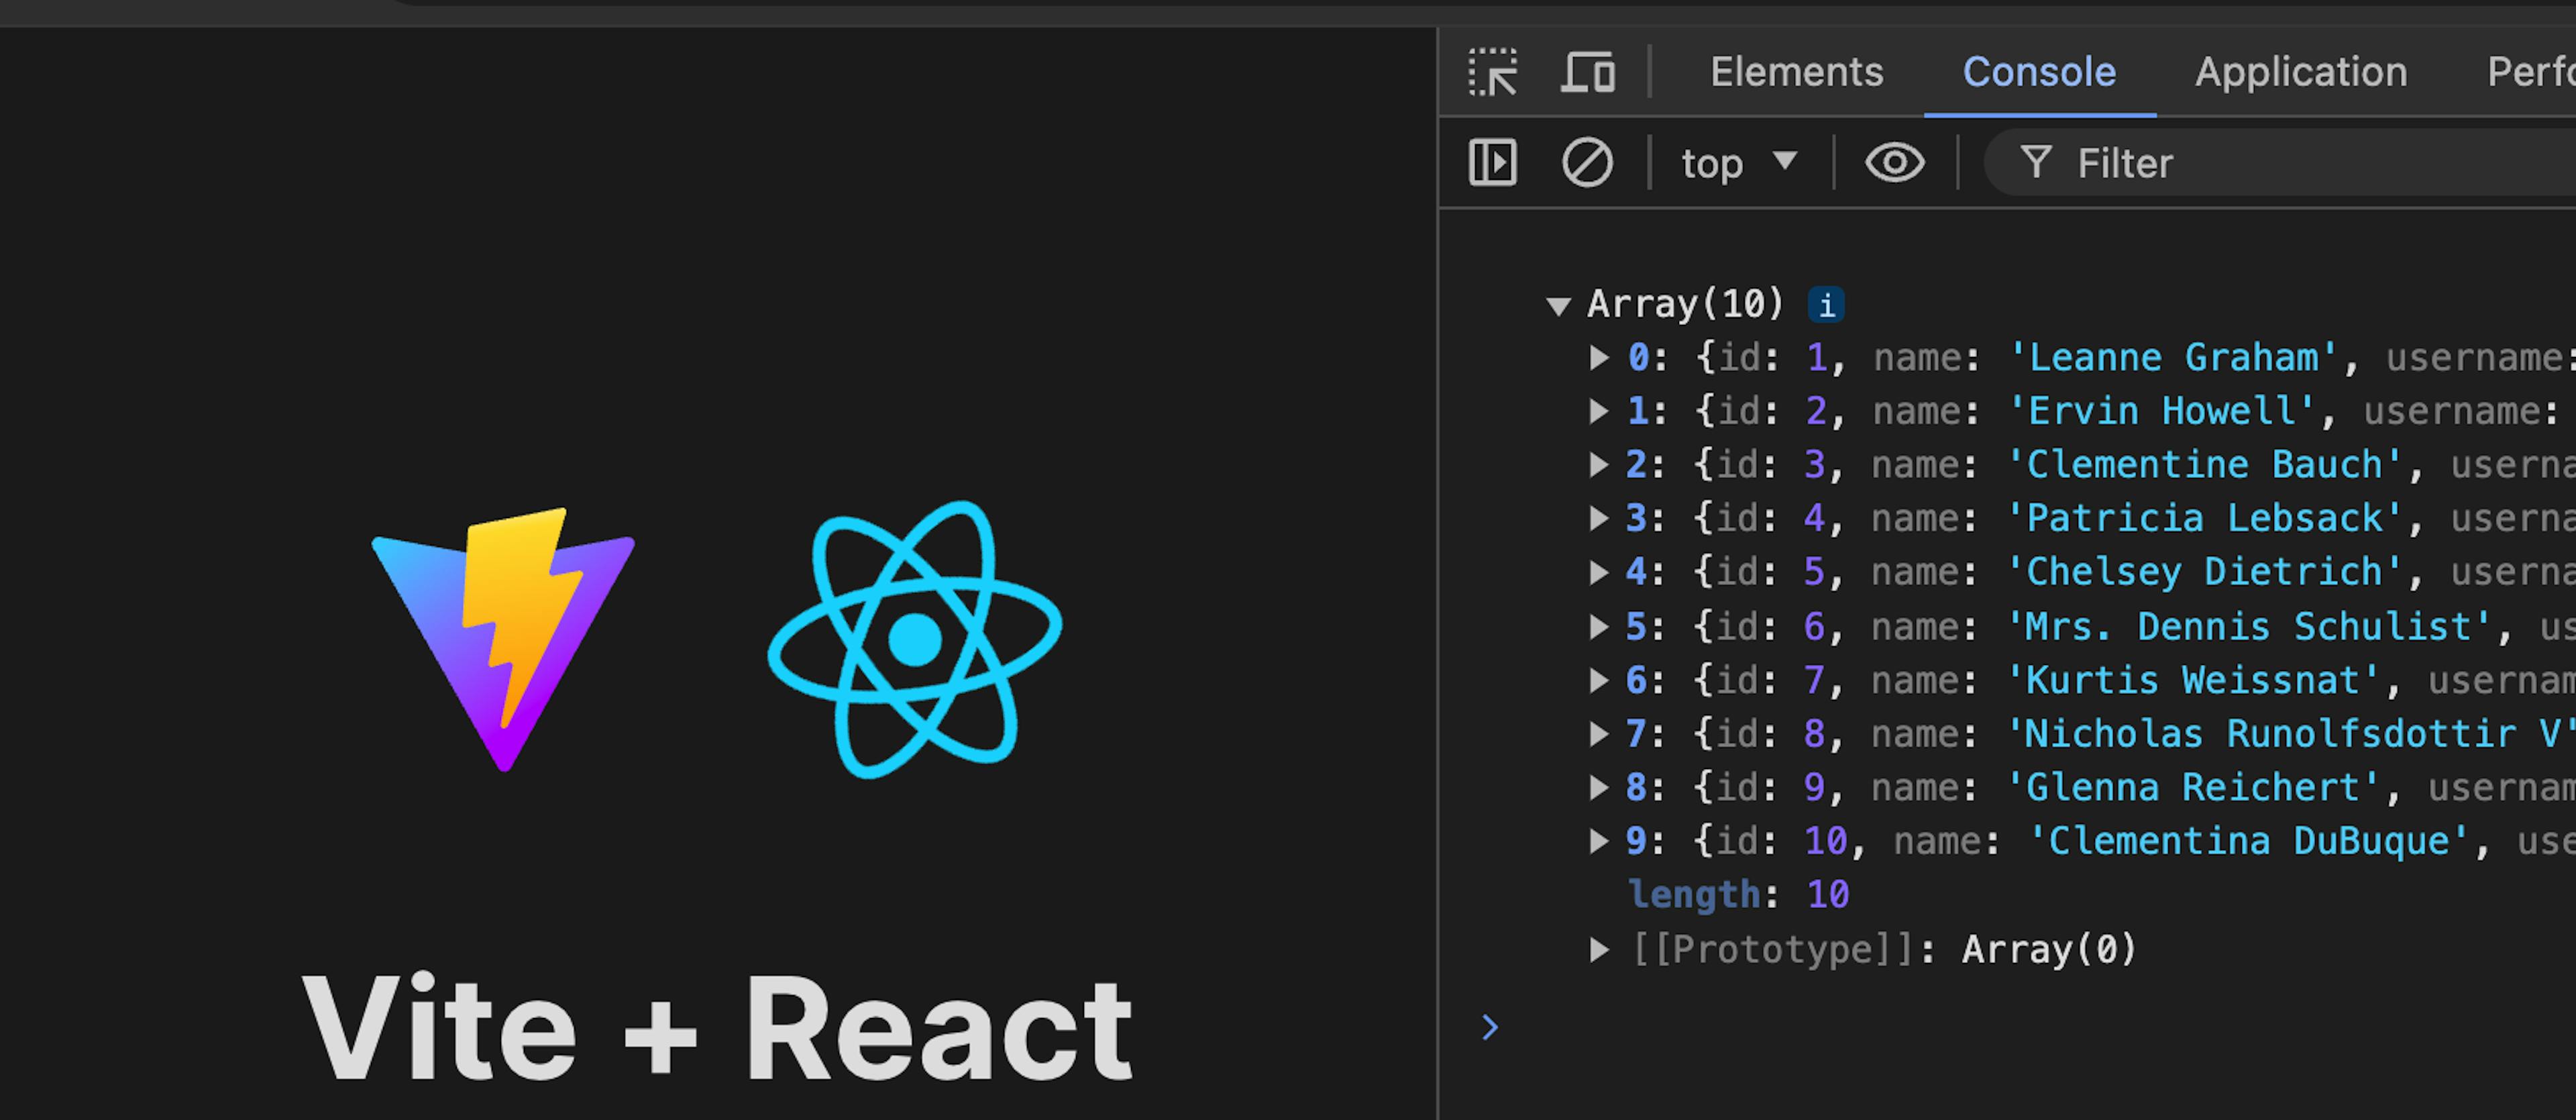Open the Vite logo link
2576x1120 pixels.
click(503, 640)
